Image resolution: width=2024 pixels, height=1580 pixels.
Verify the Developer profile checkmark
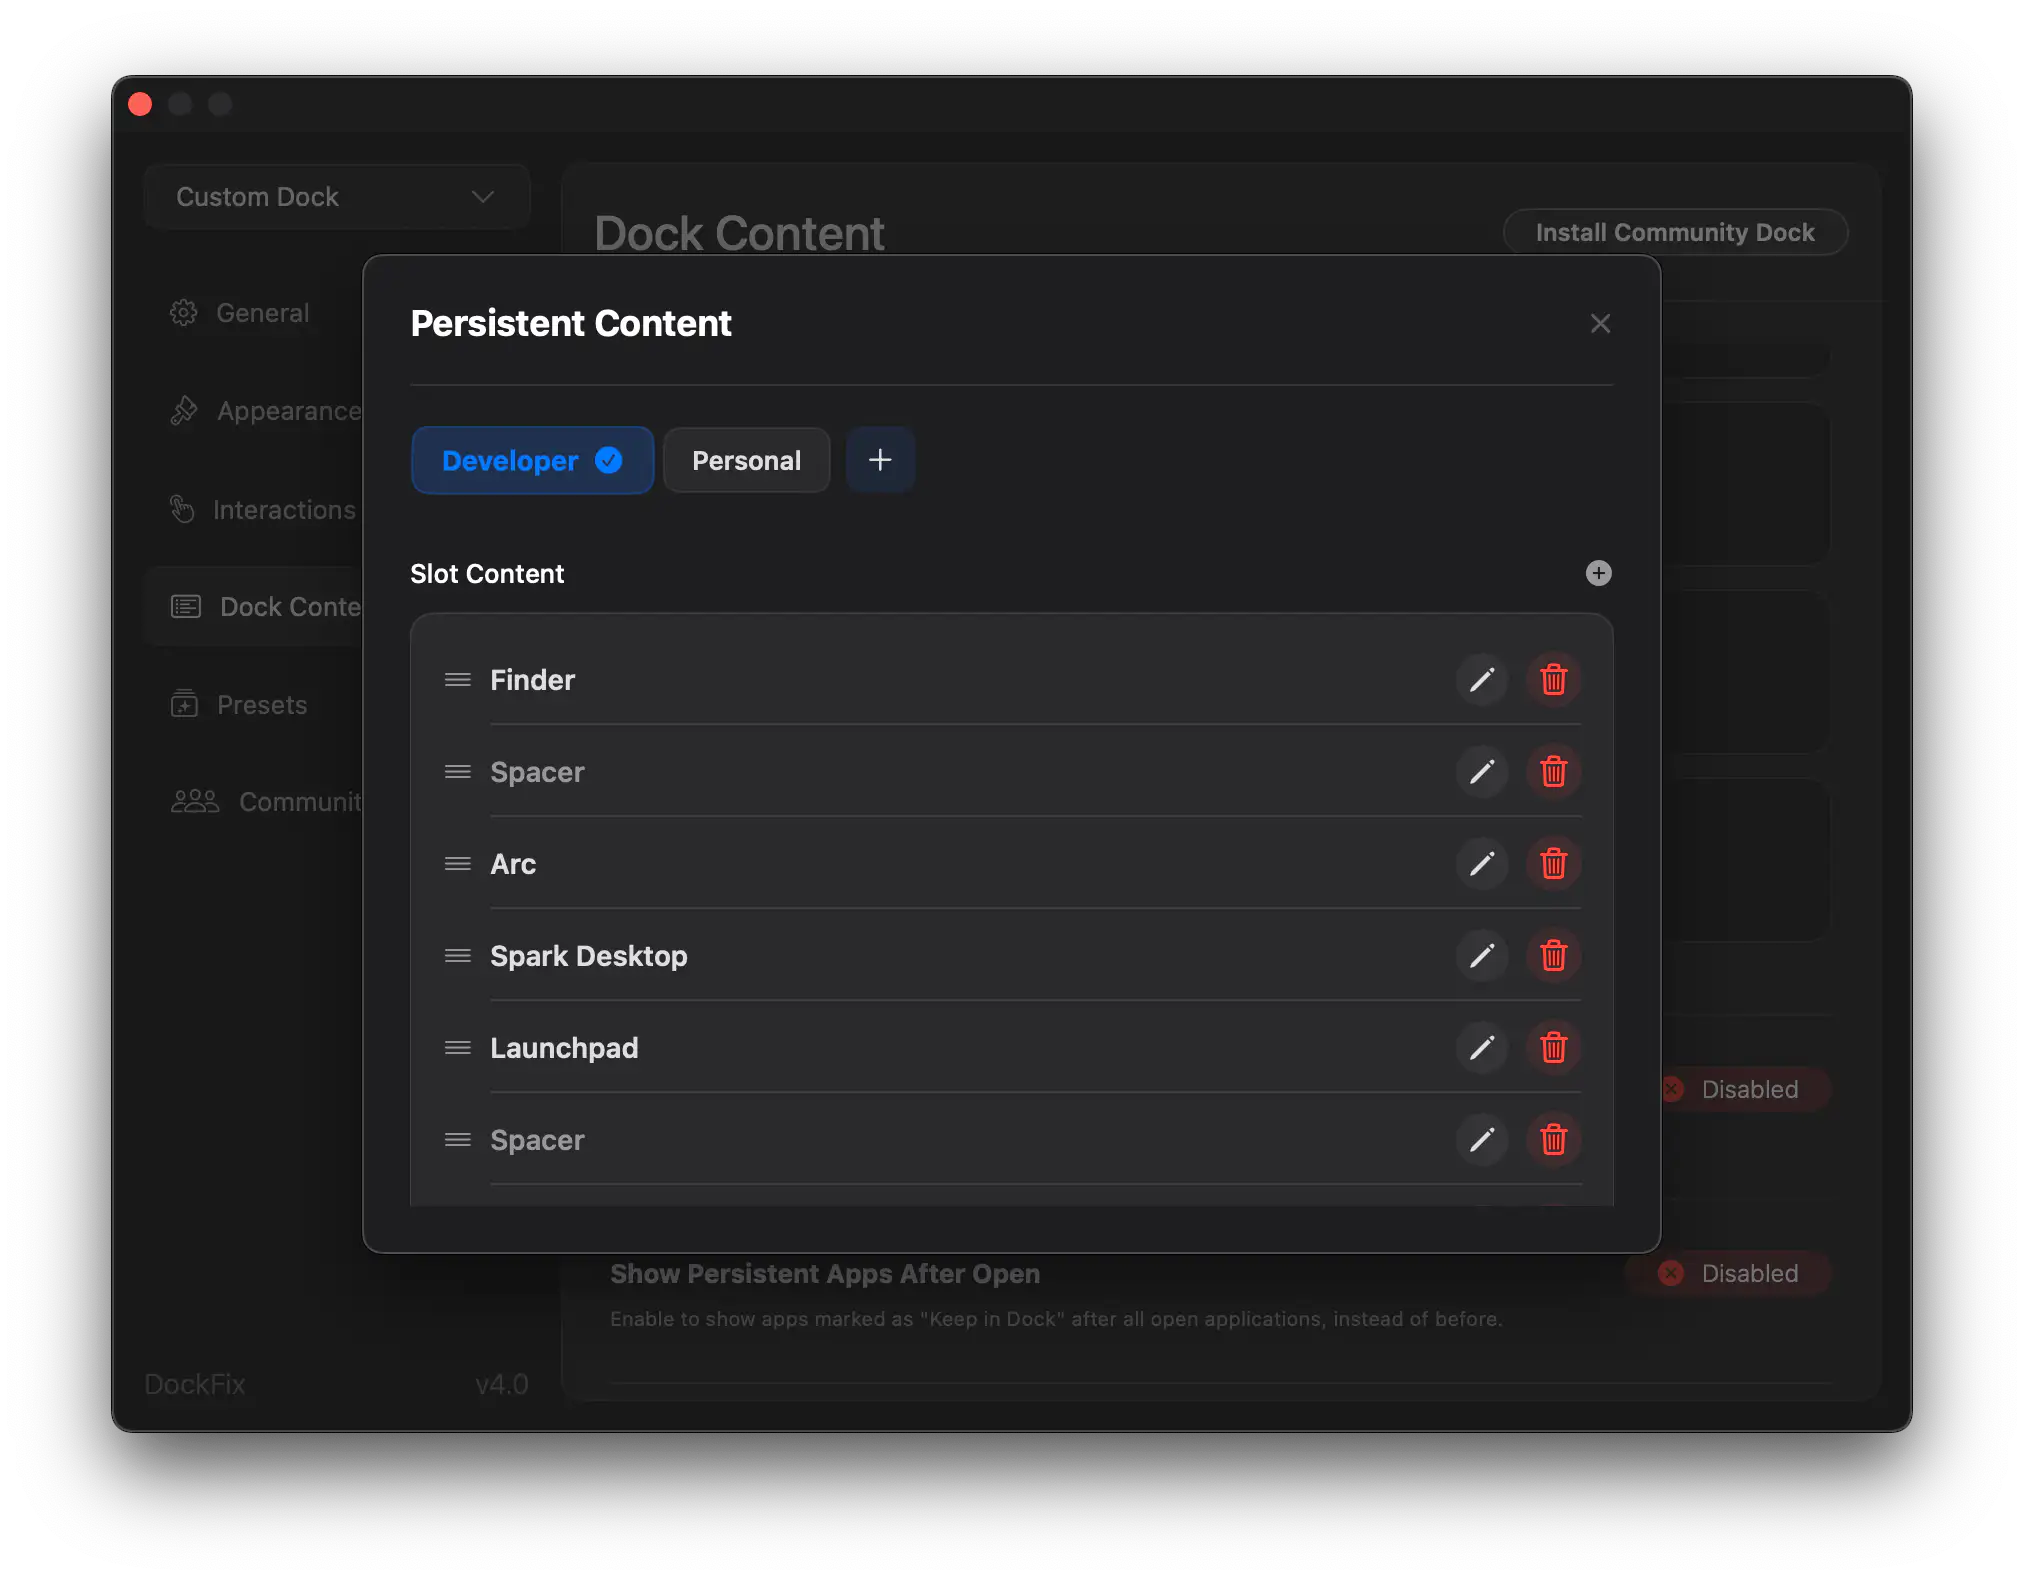tap(609, 461)
